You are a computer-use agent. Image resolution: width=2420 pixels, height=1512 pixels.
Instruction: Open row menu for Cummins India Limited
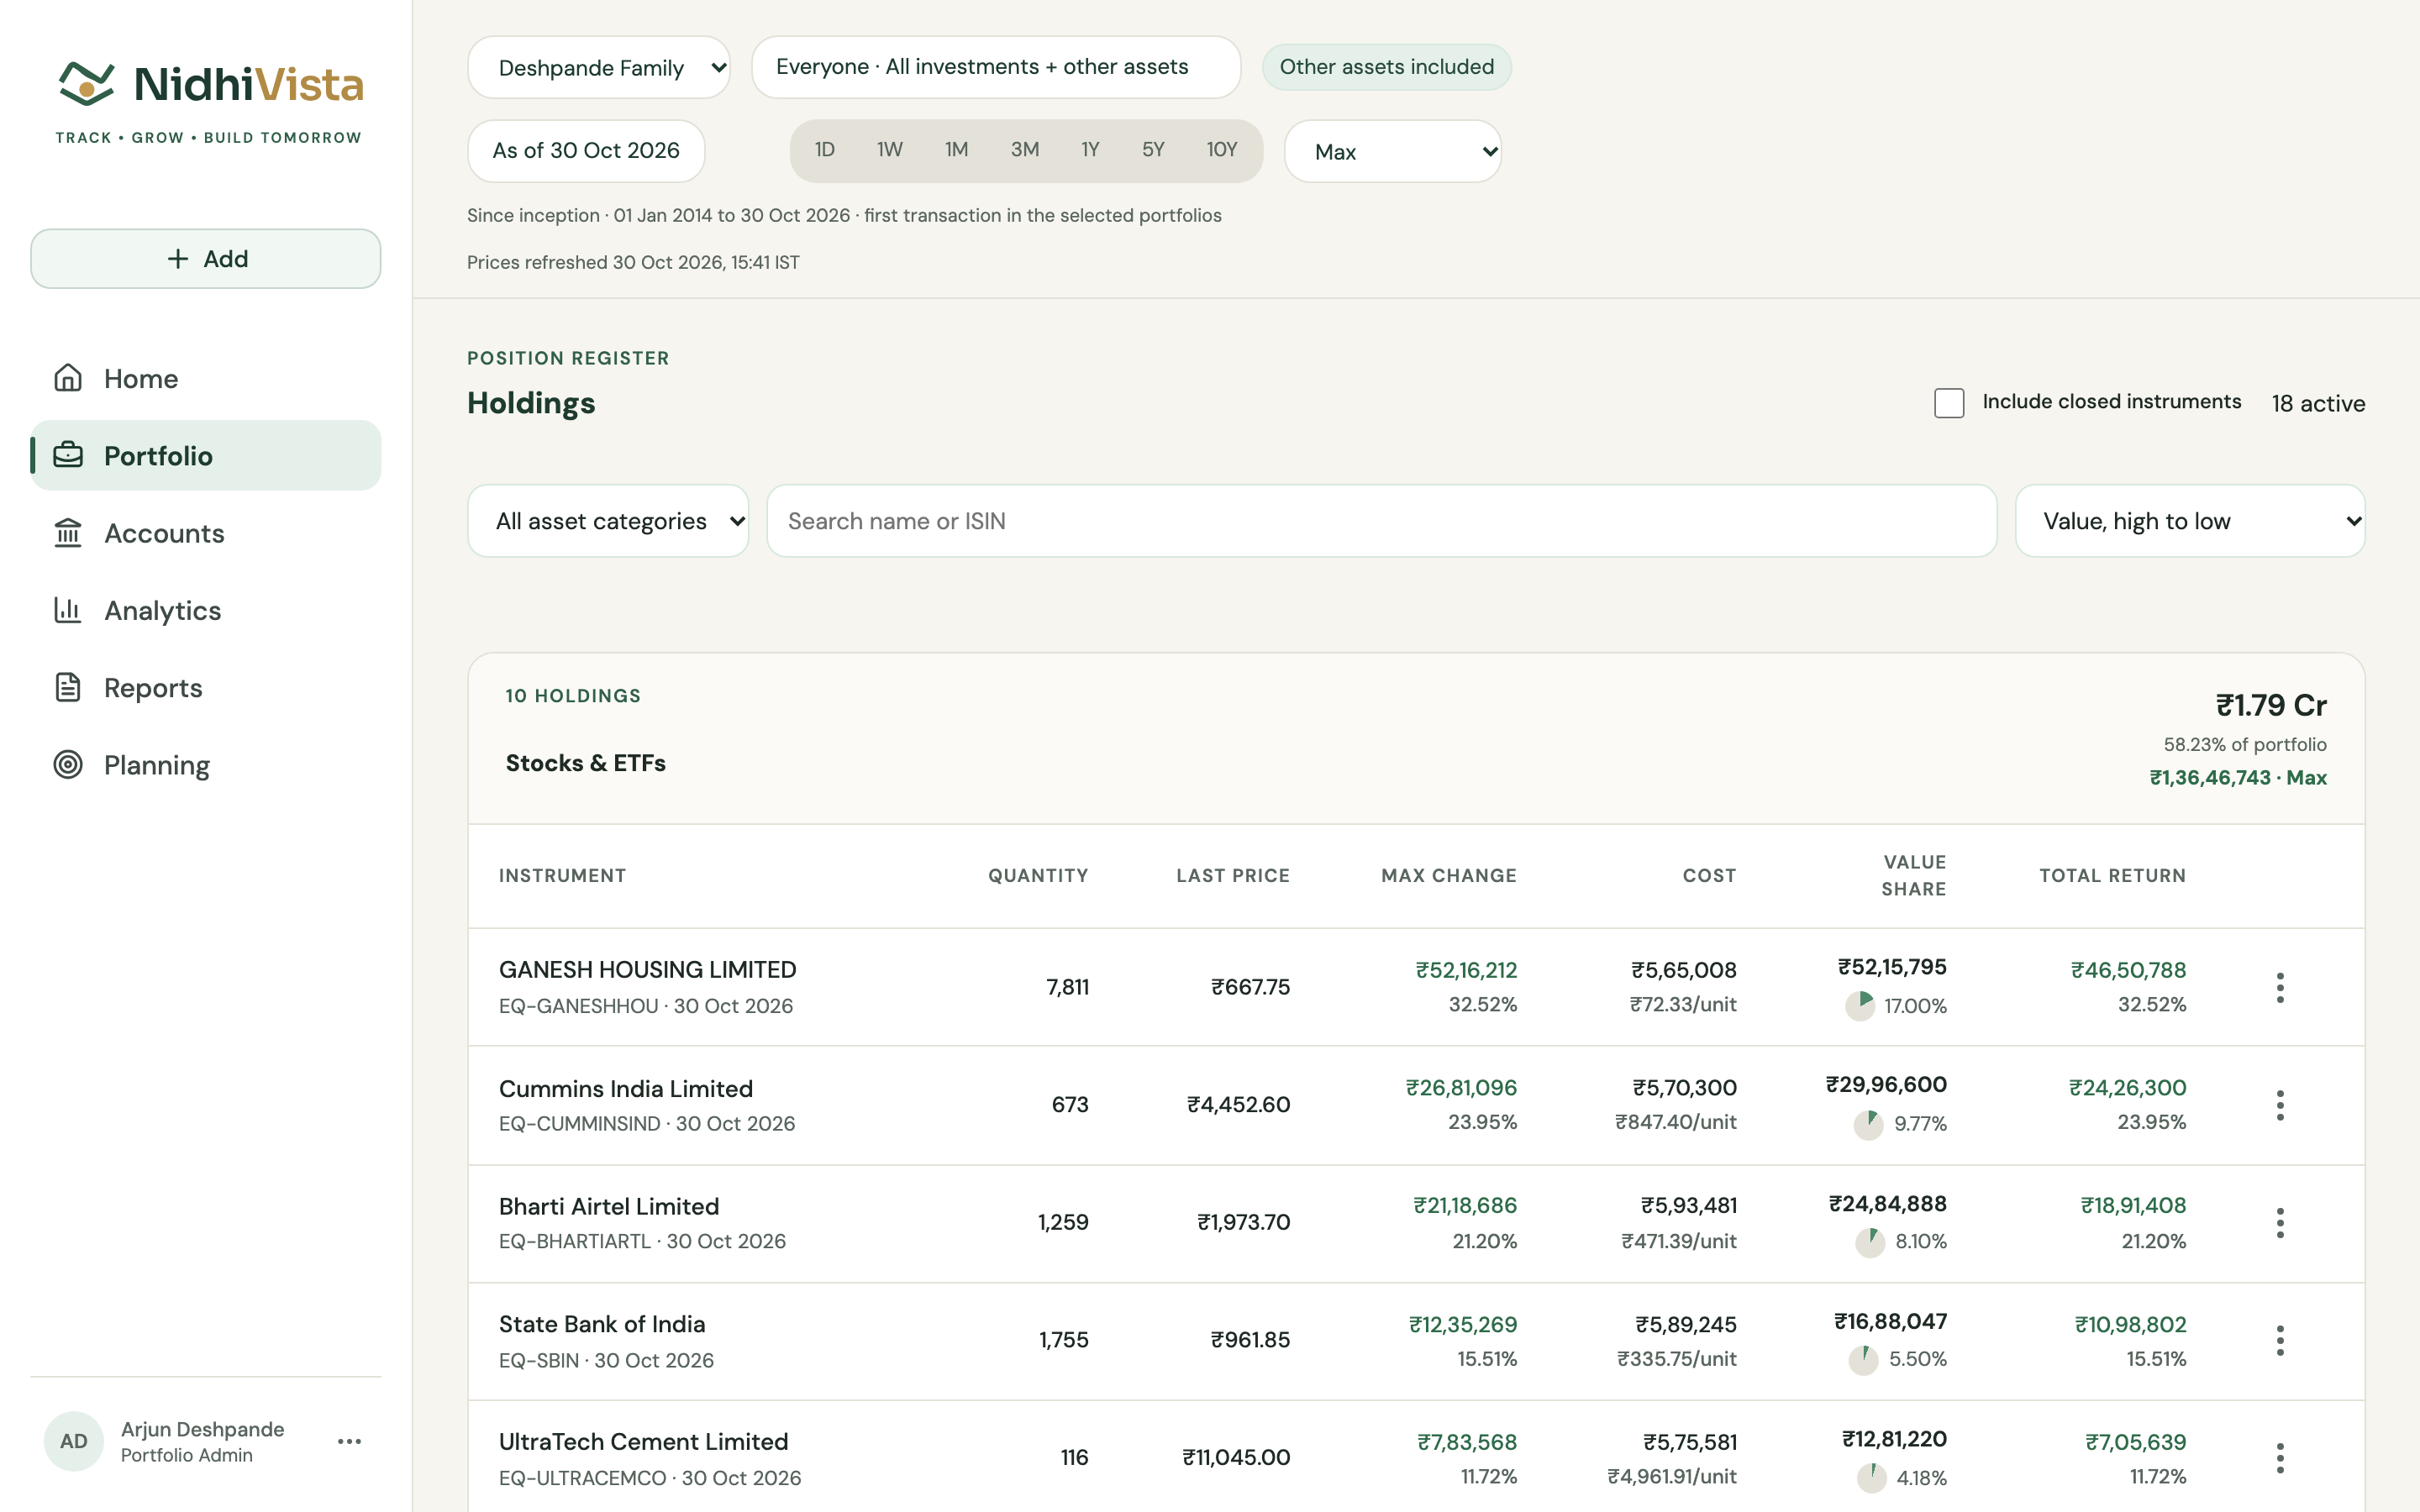[x=2280, y=1105]
